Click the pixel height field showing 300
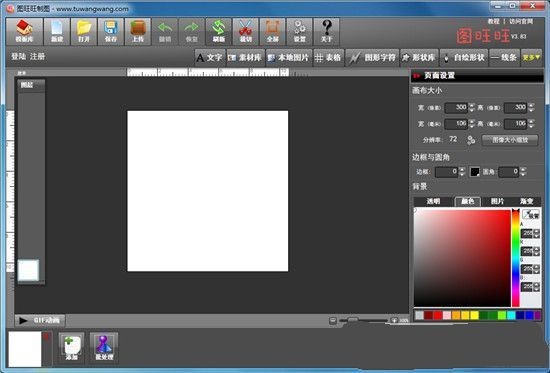Screen dimensions: 550x373 click(x=516, y=107)
